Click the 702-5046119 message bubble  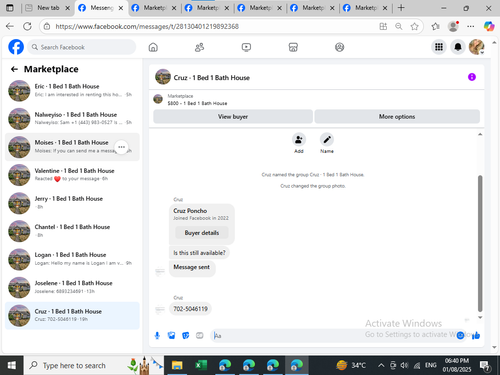pyautogui.click(x=190, y=309)
